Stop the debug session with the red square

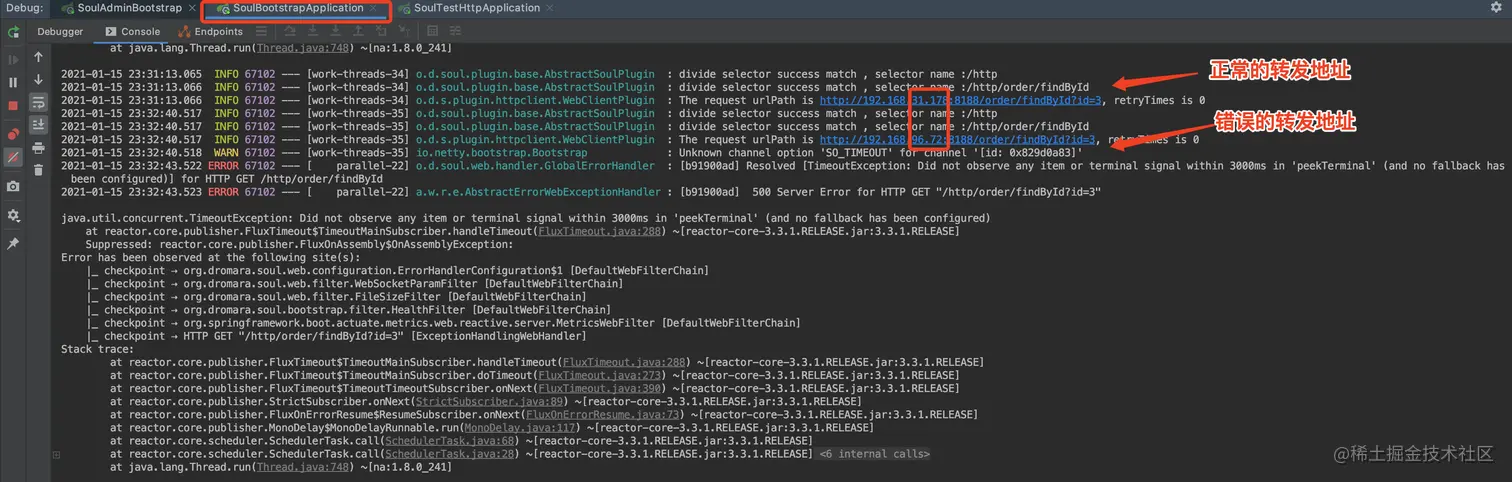[13, 105]
